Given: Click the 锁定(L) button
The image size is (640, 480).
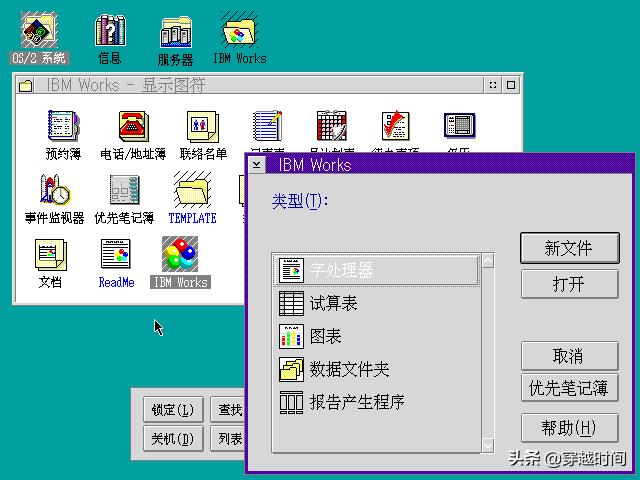Looking at the screenshot, I should (173, 409).
